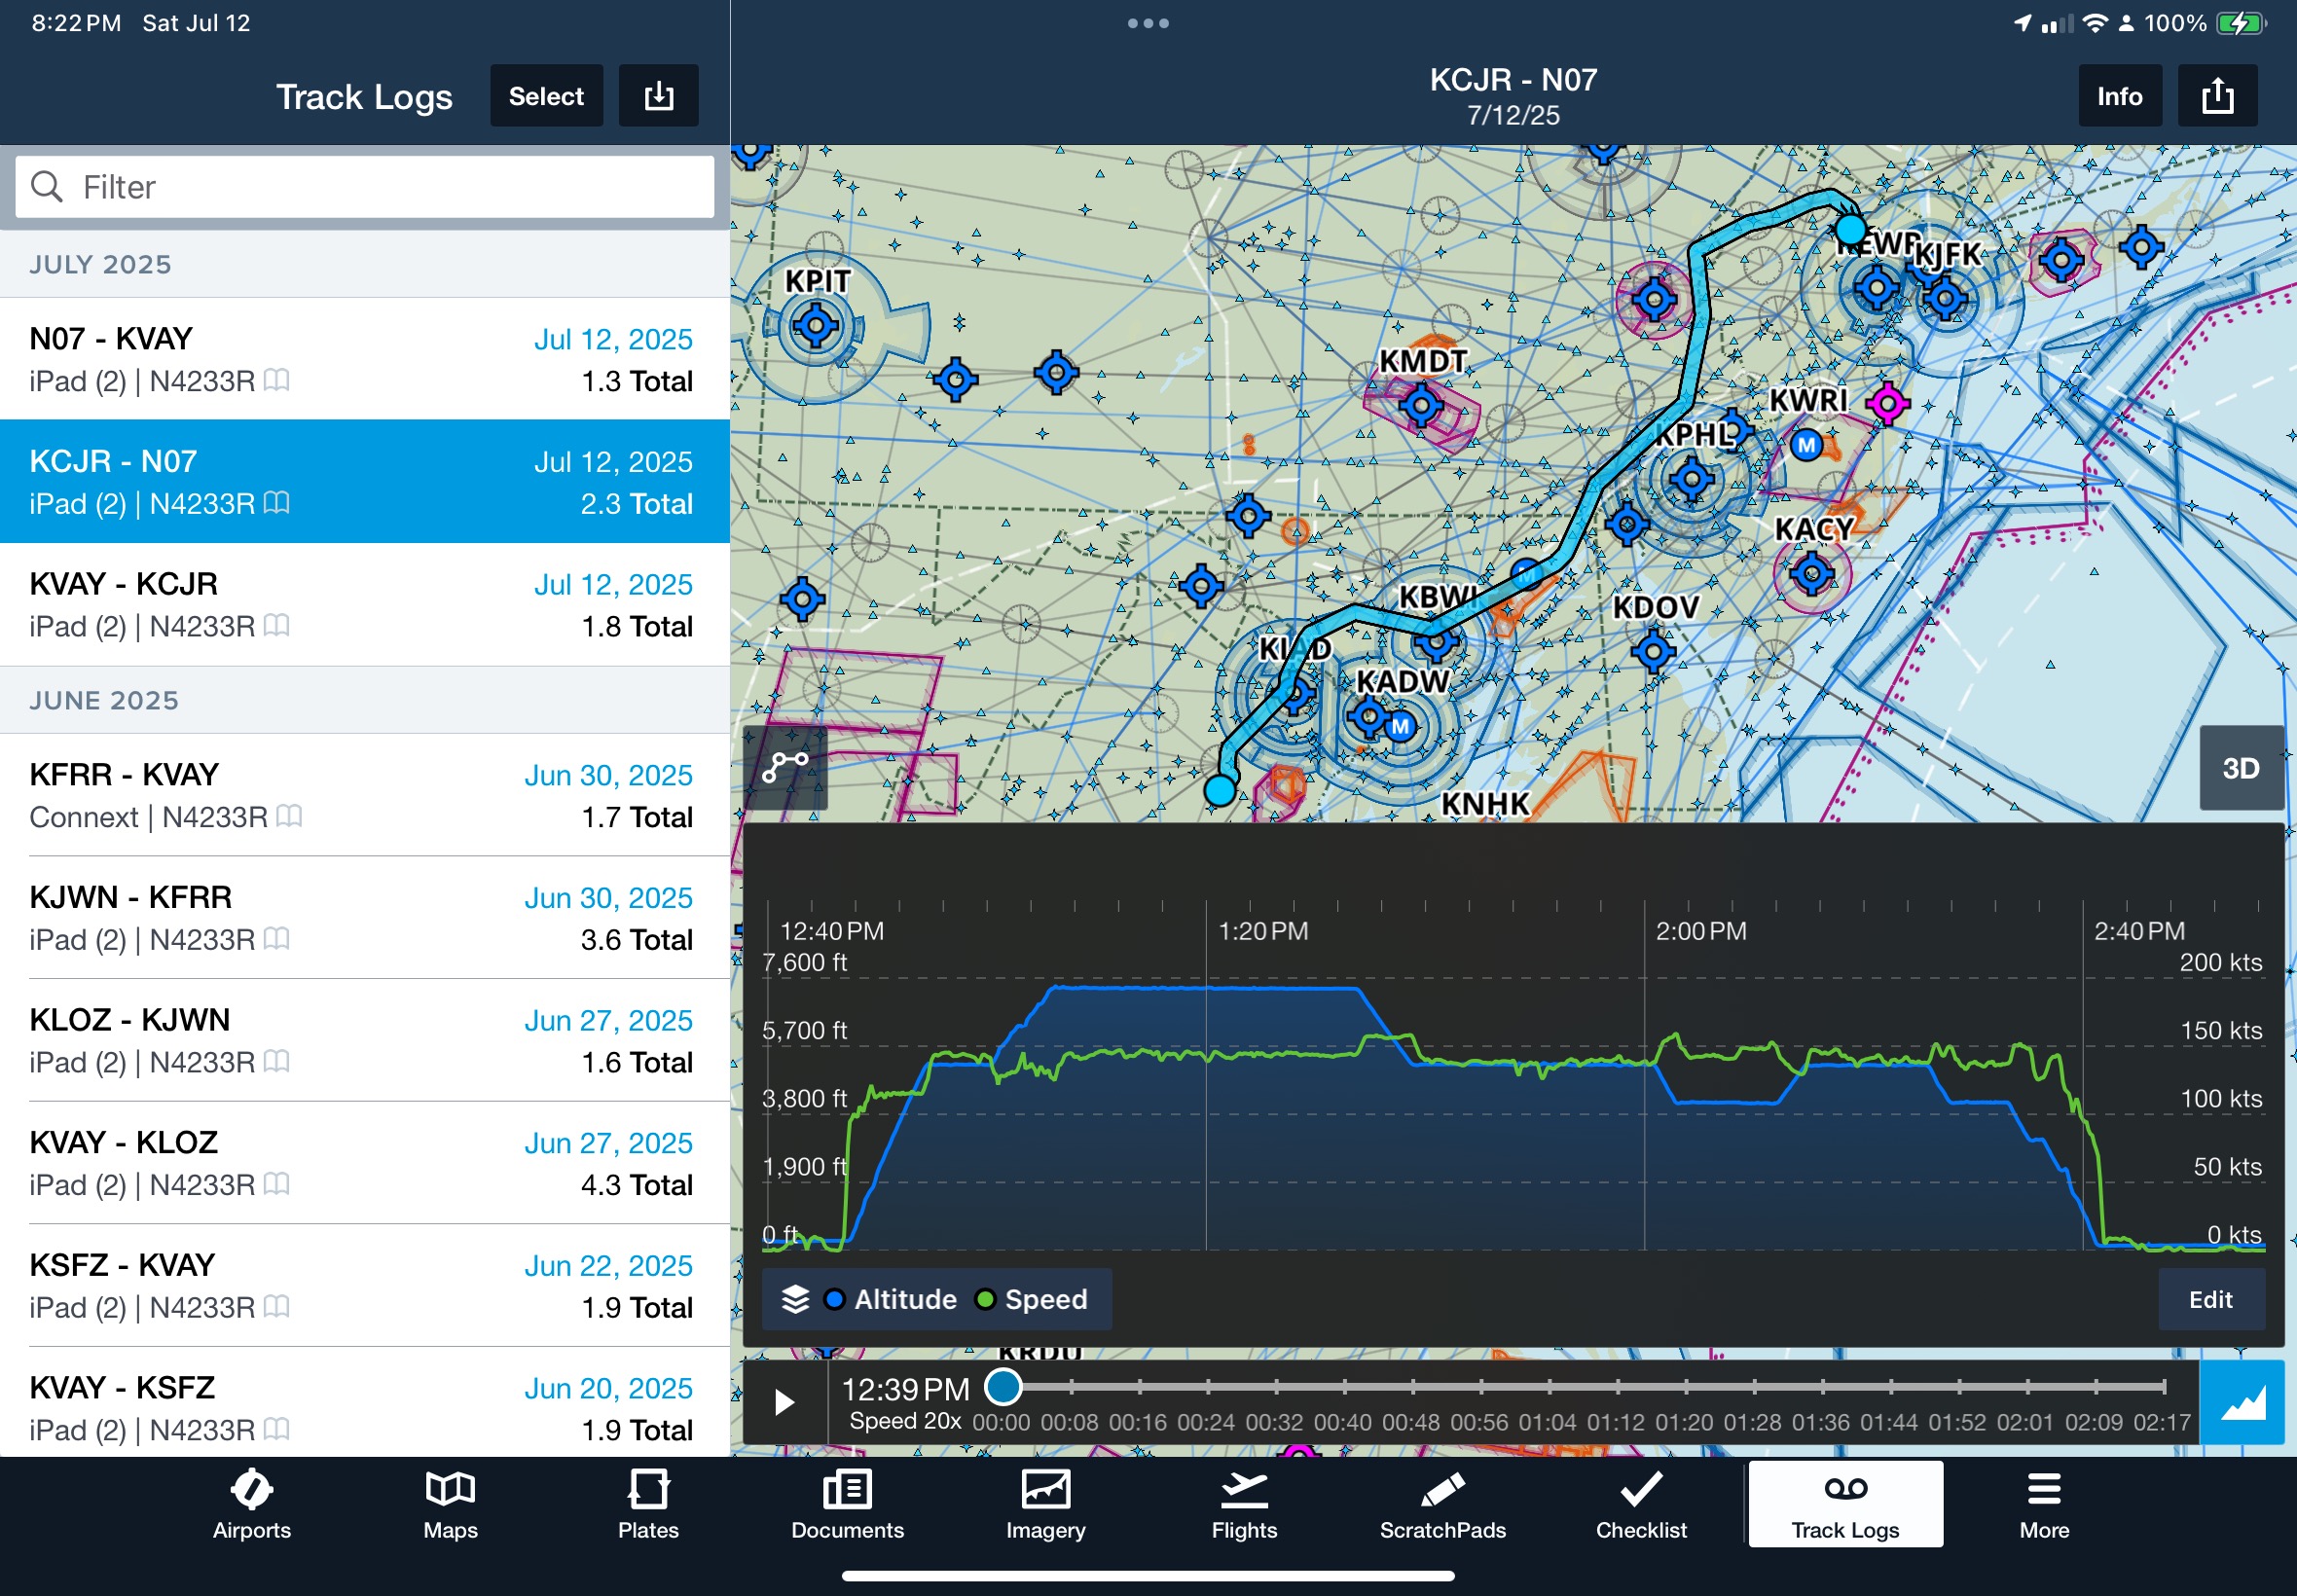Open ScratchPads from bottom bar
Image resolution: width=2297 pixels, height=1596 pixels.
point(1441,1504)
